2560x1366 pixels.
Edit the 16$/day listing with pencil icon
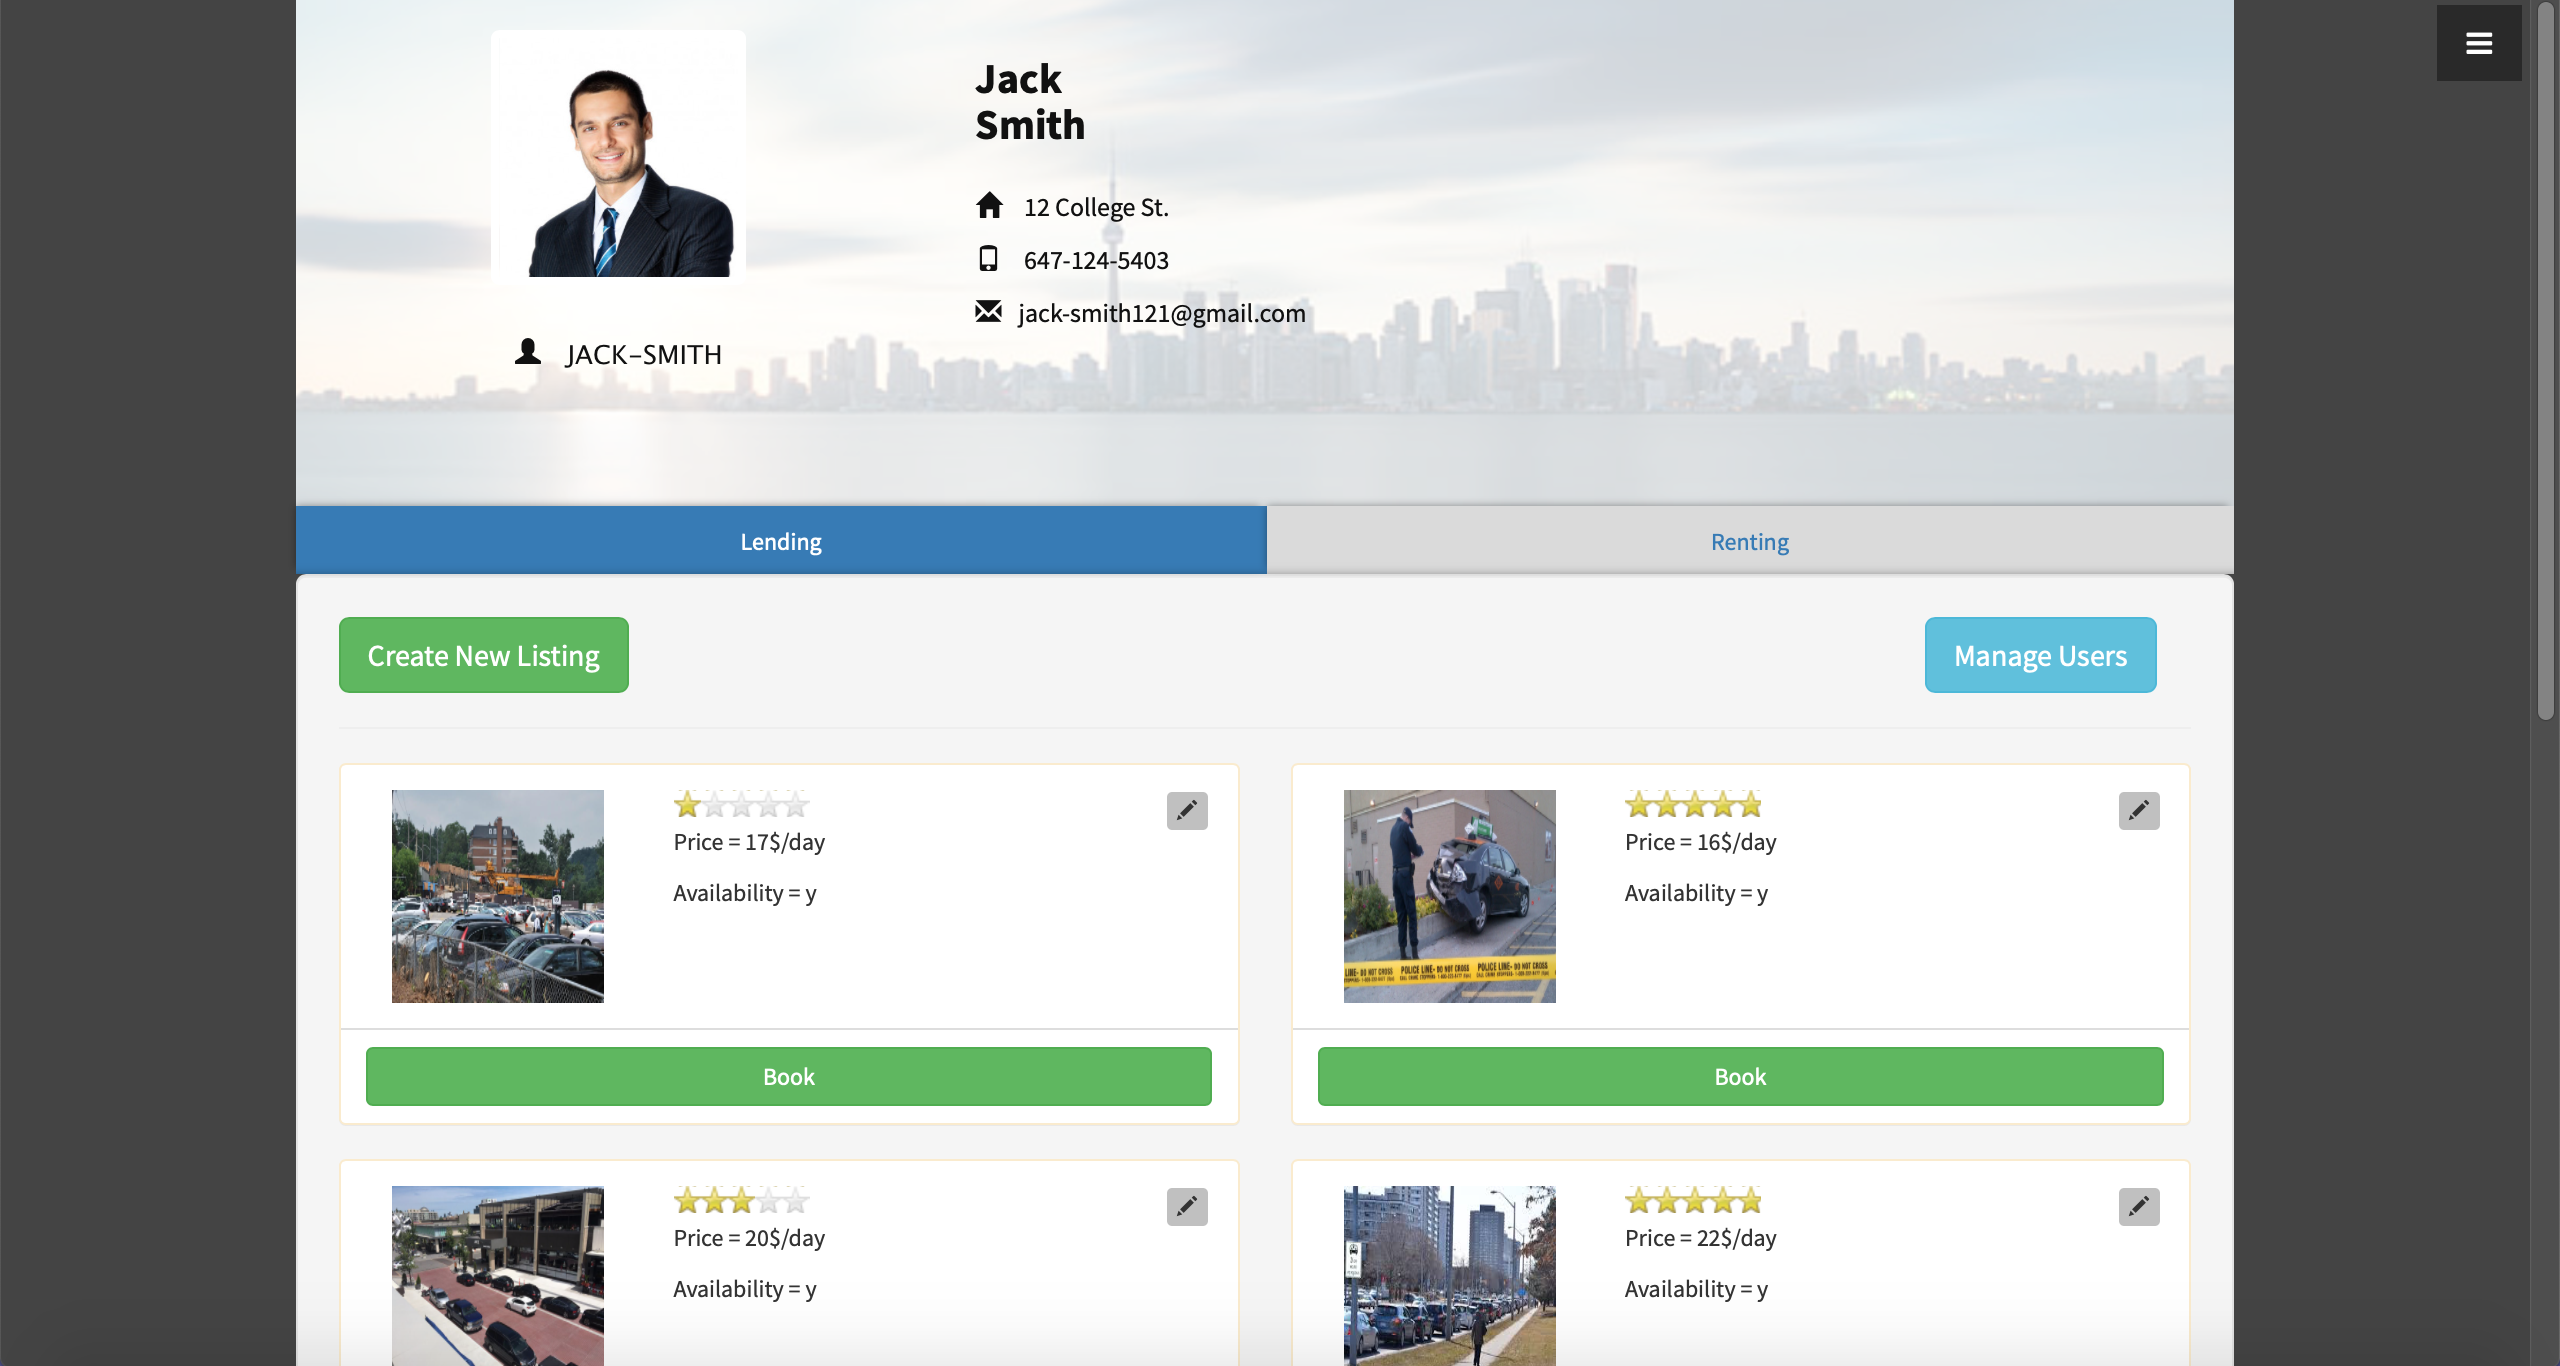(x=2138, y=810)
